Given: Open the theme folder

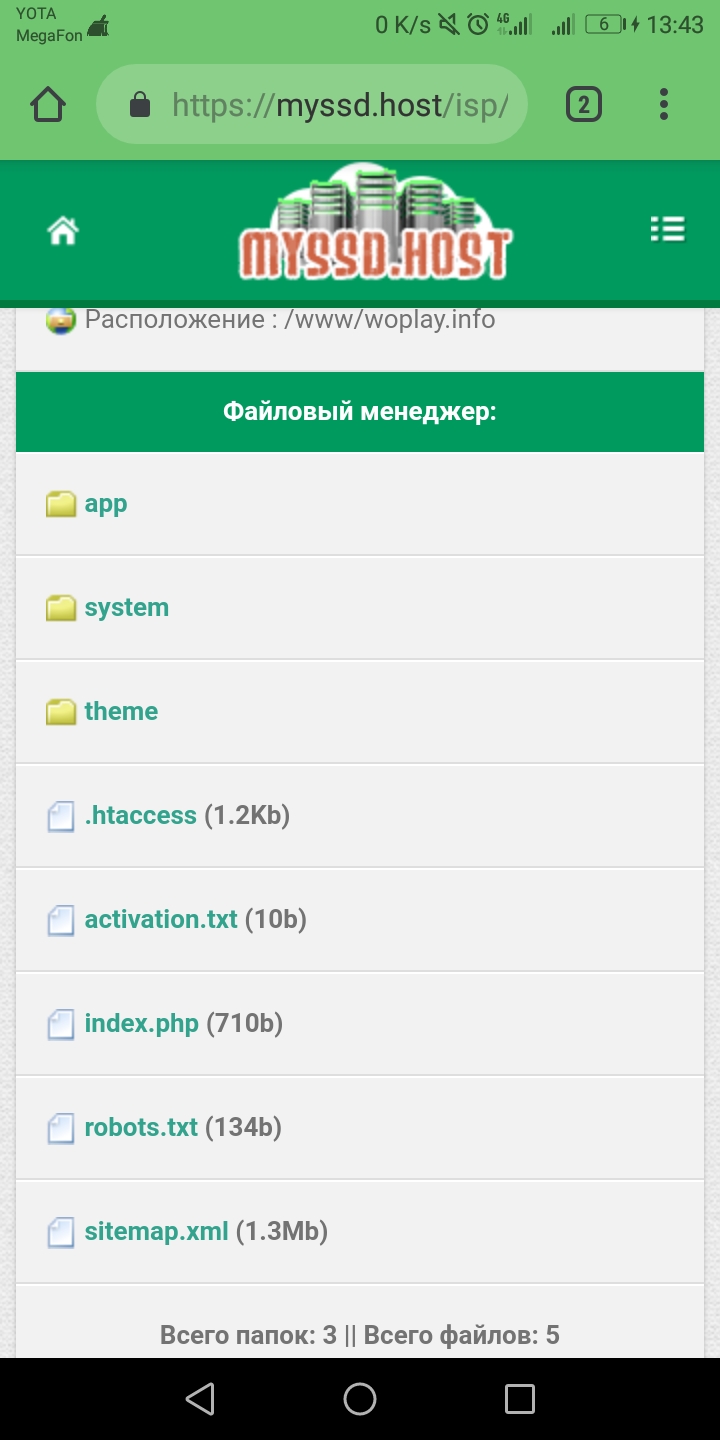Looking at the screenshot, I should point(121,712).
